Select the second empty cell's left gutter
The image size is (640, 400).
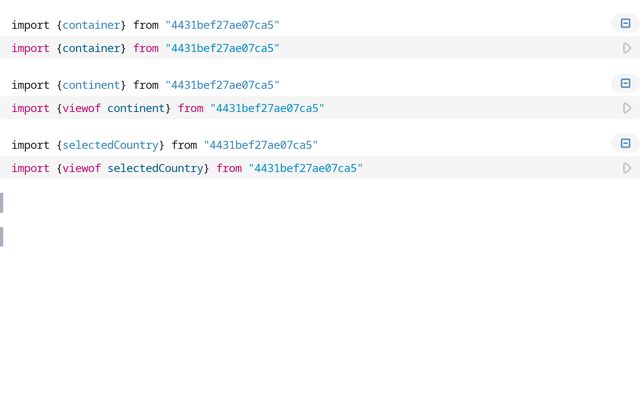tap(2, 237)
